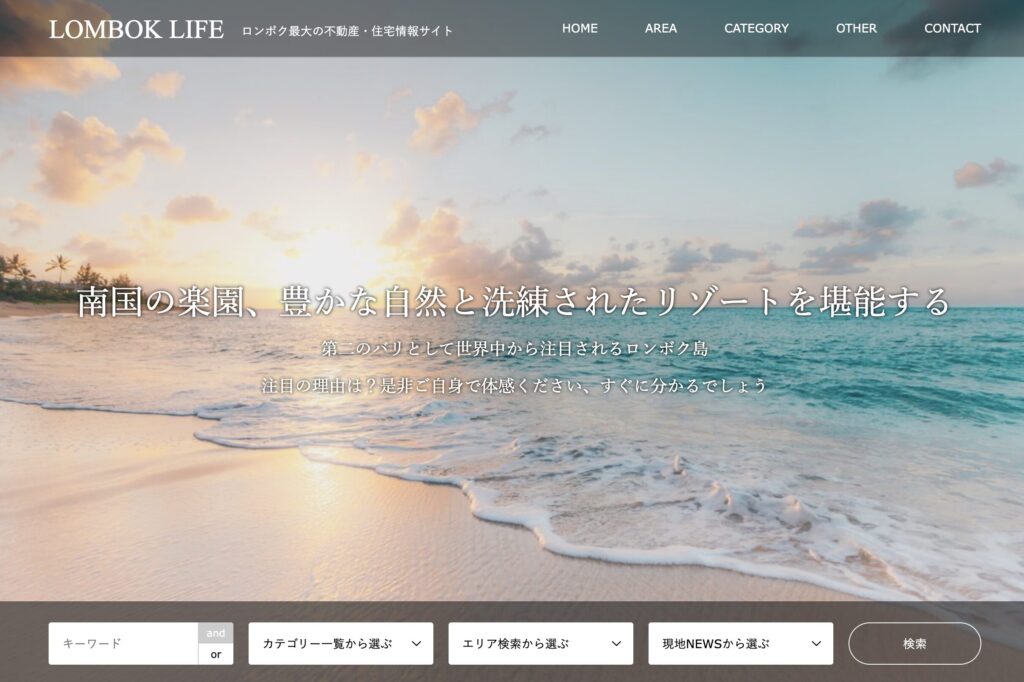
Task: Open the OTHER menu item
Action: coord(856,28)
